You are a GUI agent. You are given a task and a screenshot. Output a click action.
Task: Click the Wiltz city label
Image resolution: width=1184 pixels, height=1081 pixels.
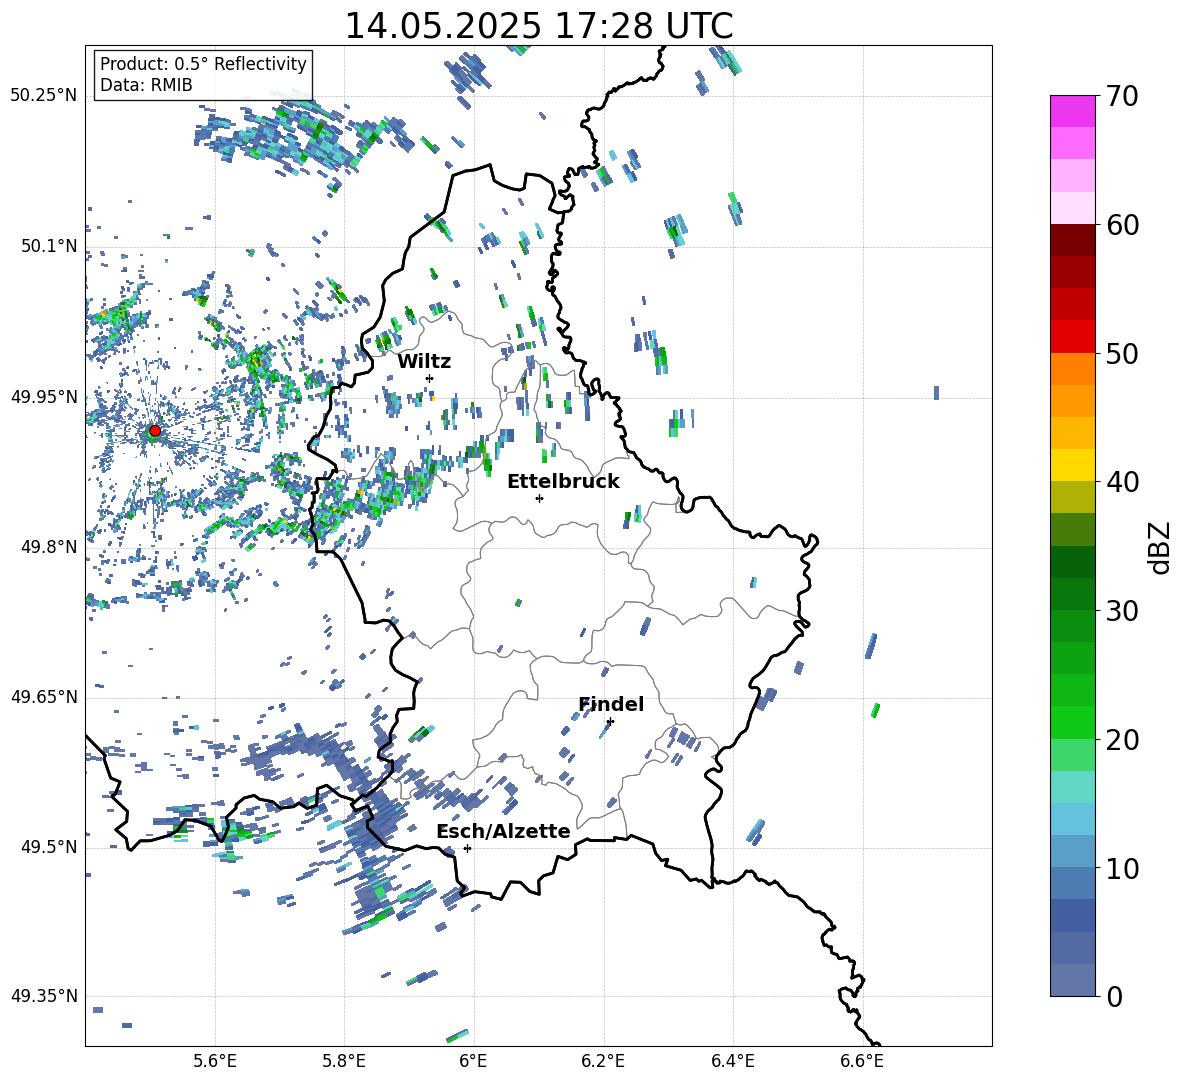(424, 361)
